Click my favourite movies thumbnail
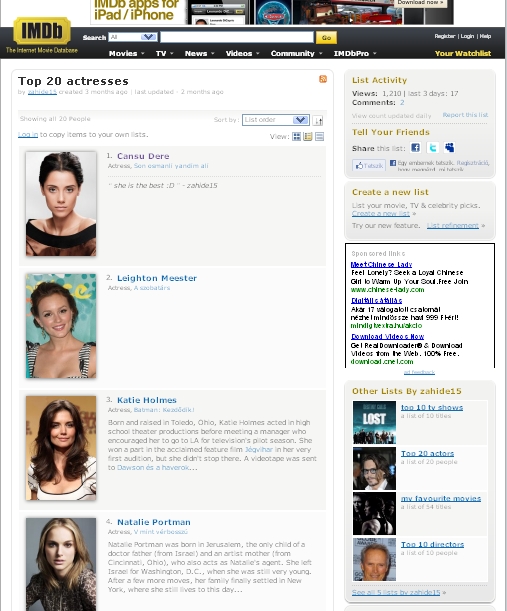 pos(374,513)
